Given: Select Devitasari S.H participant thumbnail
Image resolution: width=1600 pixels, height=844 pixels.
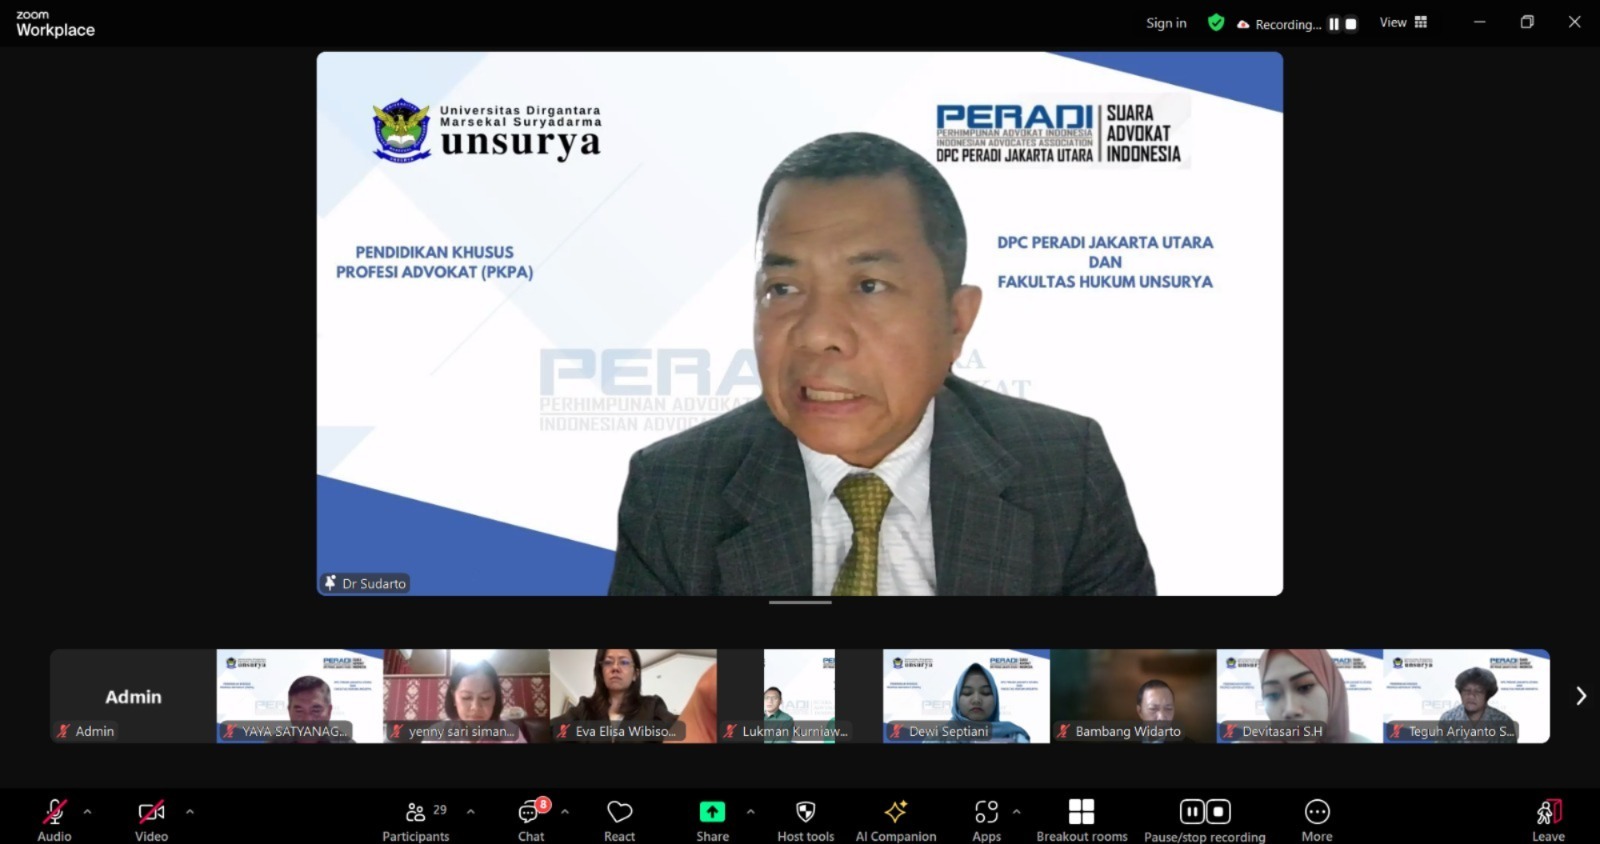Looking at the screenshot, I should tap(1300, 696).
